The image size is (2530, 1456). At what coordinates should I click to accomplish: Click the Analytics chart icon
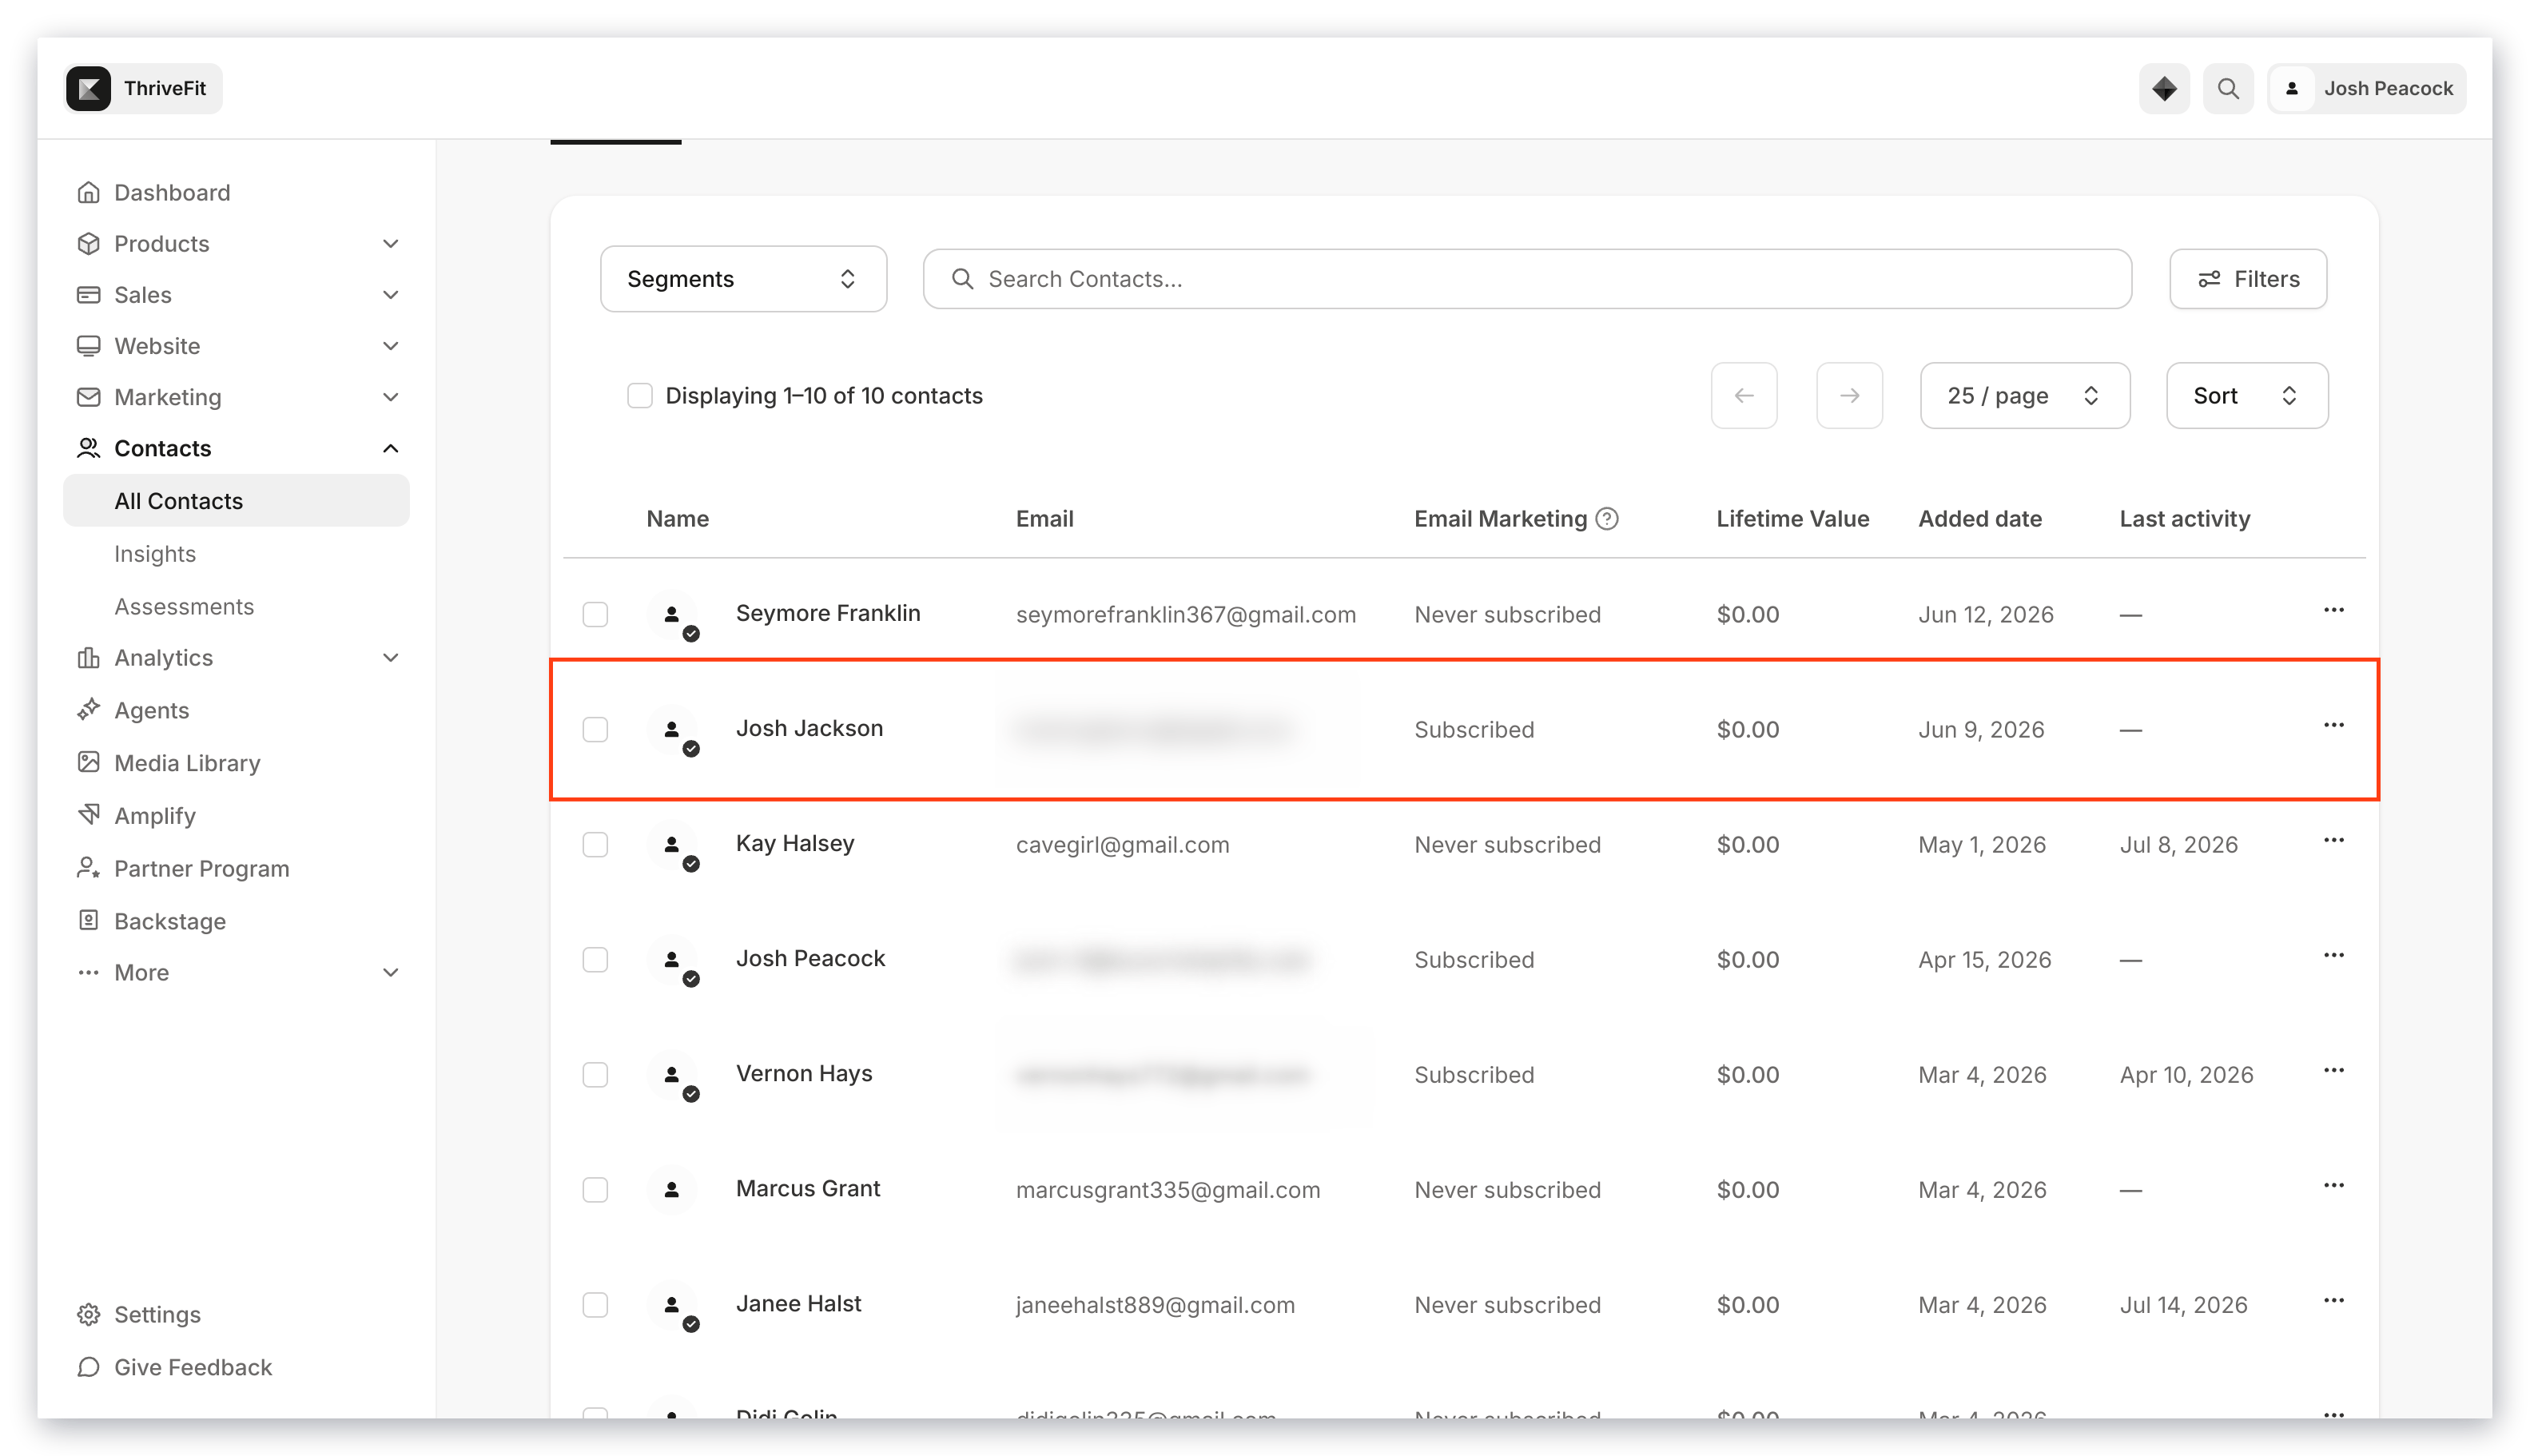point(89,657)
